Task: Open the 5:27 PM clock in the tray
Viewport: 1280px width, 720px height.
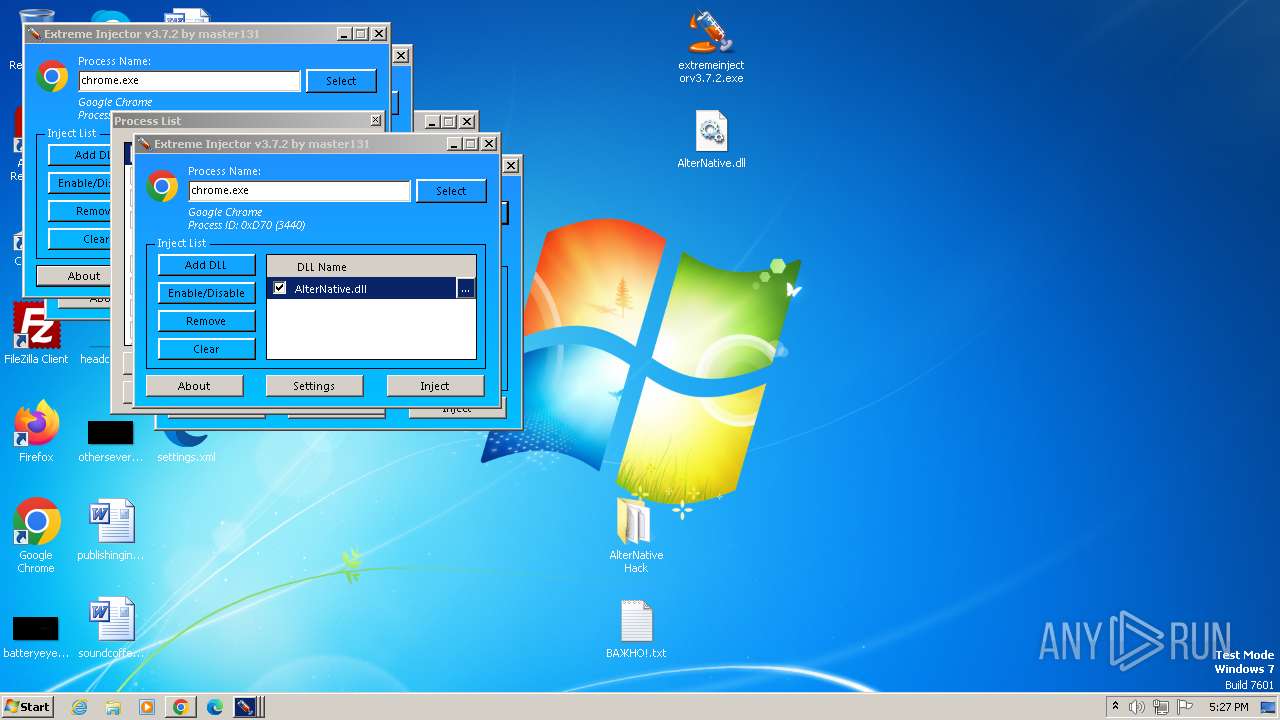Action: pyautogui.click(x=1228, y=707)
